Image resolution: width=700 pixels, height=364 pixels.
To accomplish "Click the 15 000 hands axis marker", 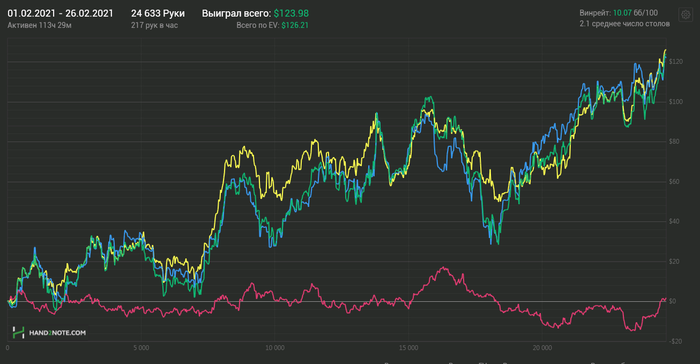I will (x=408, y=347).
